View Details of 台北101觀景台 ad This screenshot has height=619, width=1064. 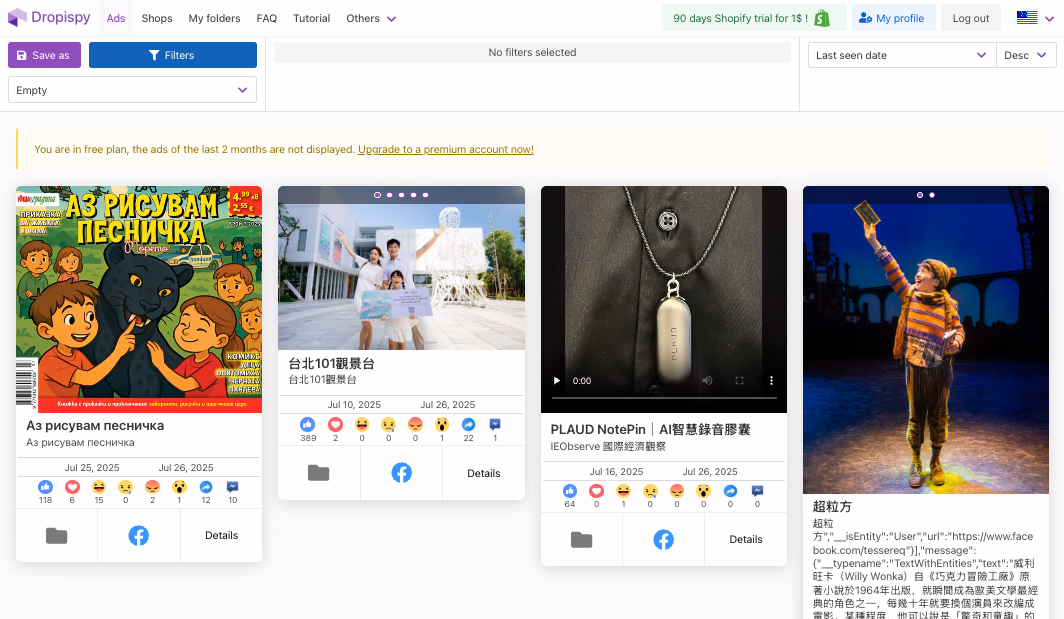pyautogui.click(x=484, y=473)
